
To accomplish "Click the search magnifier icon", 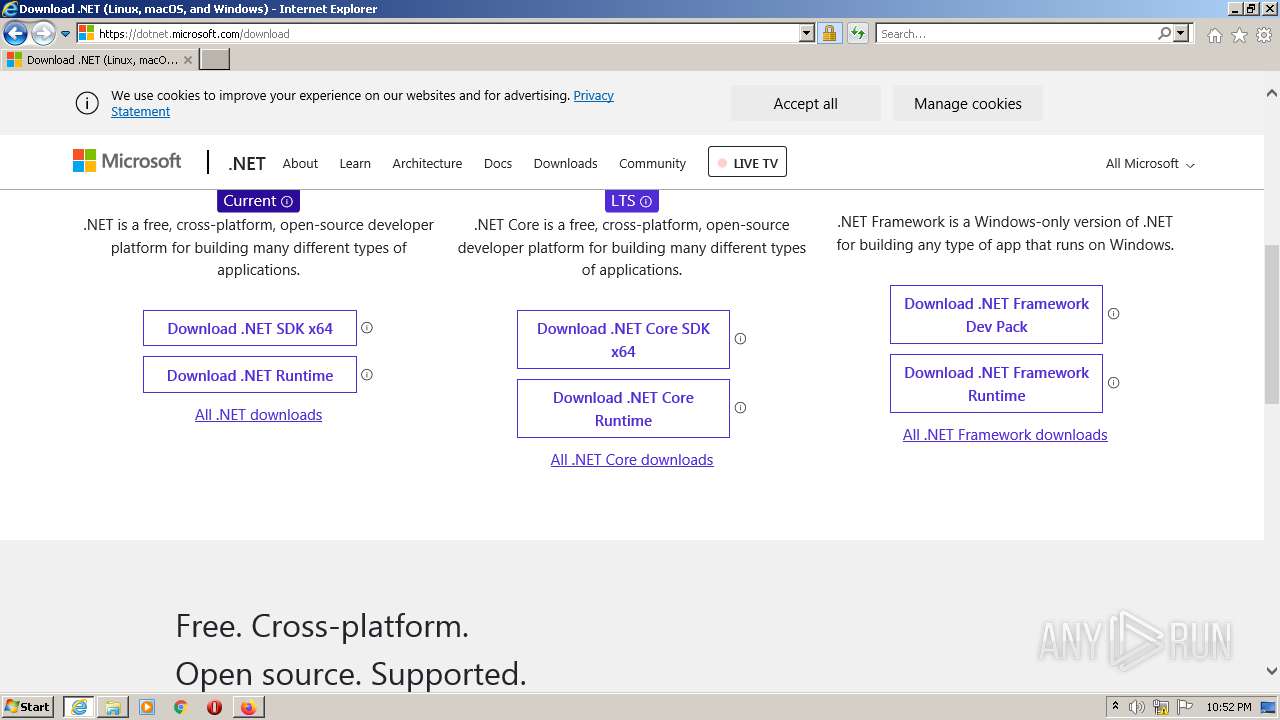I will point(1164,34).
